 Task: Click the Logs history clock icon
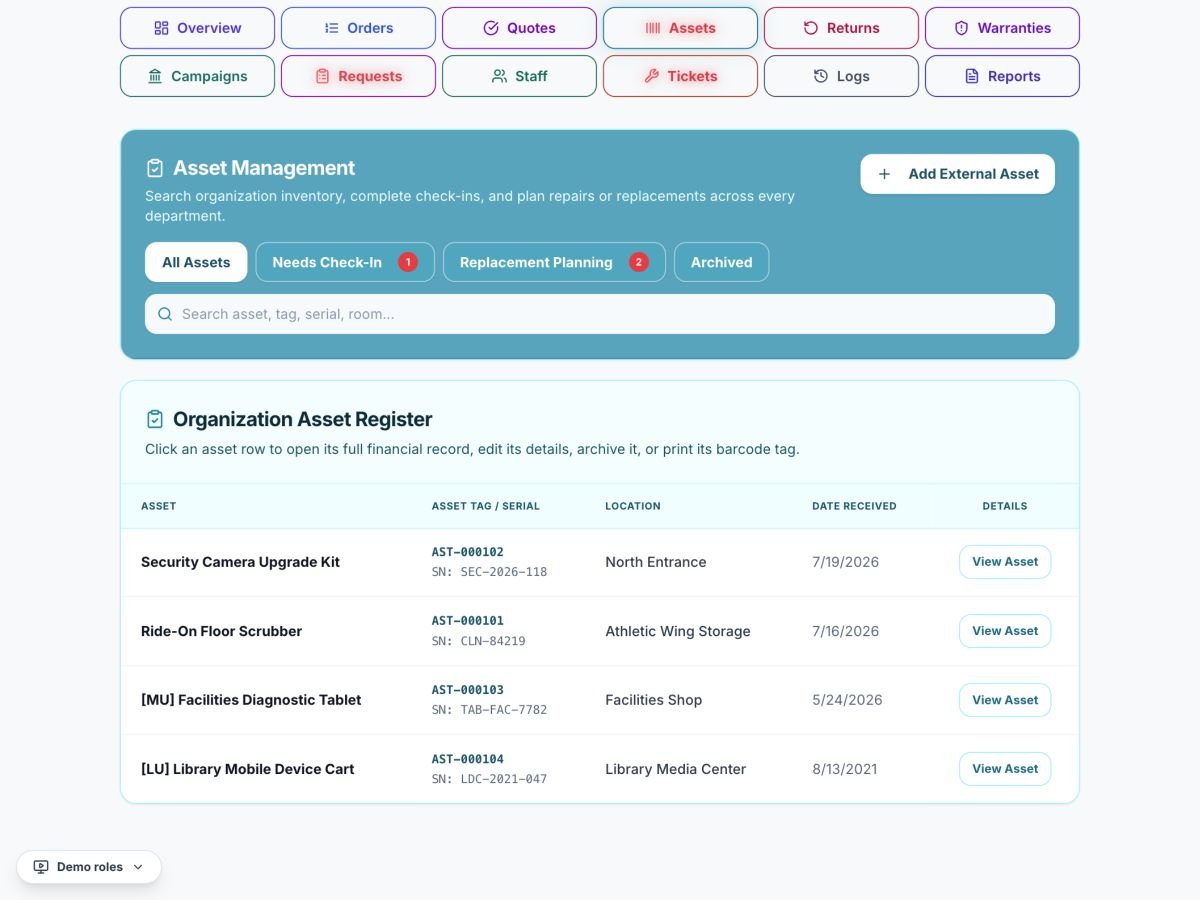click(x=821, y=76)
